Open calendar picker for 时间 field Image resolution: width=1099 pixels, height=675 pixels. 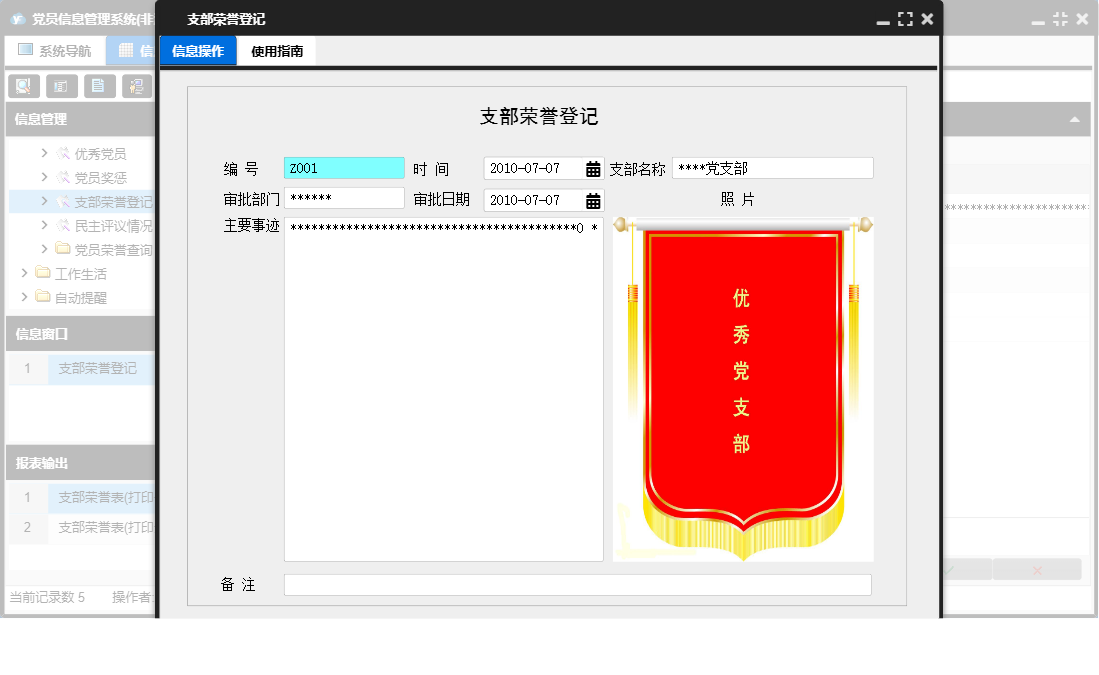point(593,169)
